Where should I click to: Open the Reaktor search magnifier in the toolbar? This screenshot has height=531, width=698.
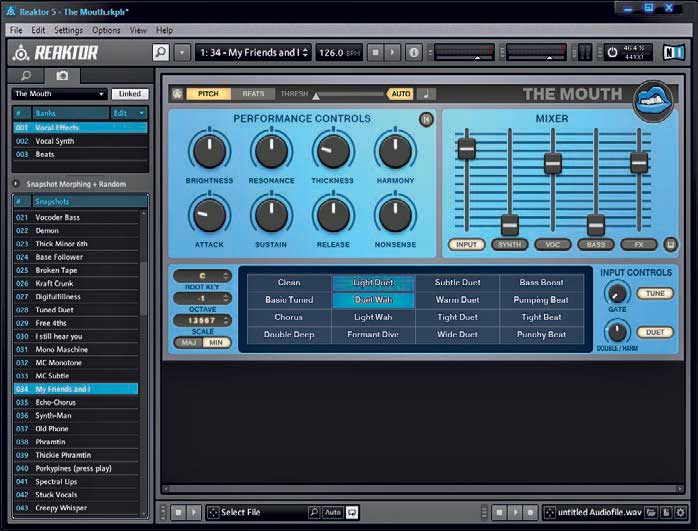pyautogui.click(x=161, y=53)
